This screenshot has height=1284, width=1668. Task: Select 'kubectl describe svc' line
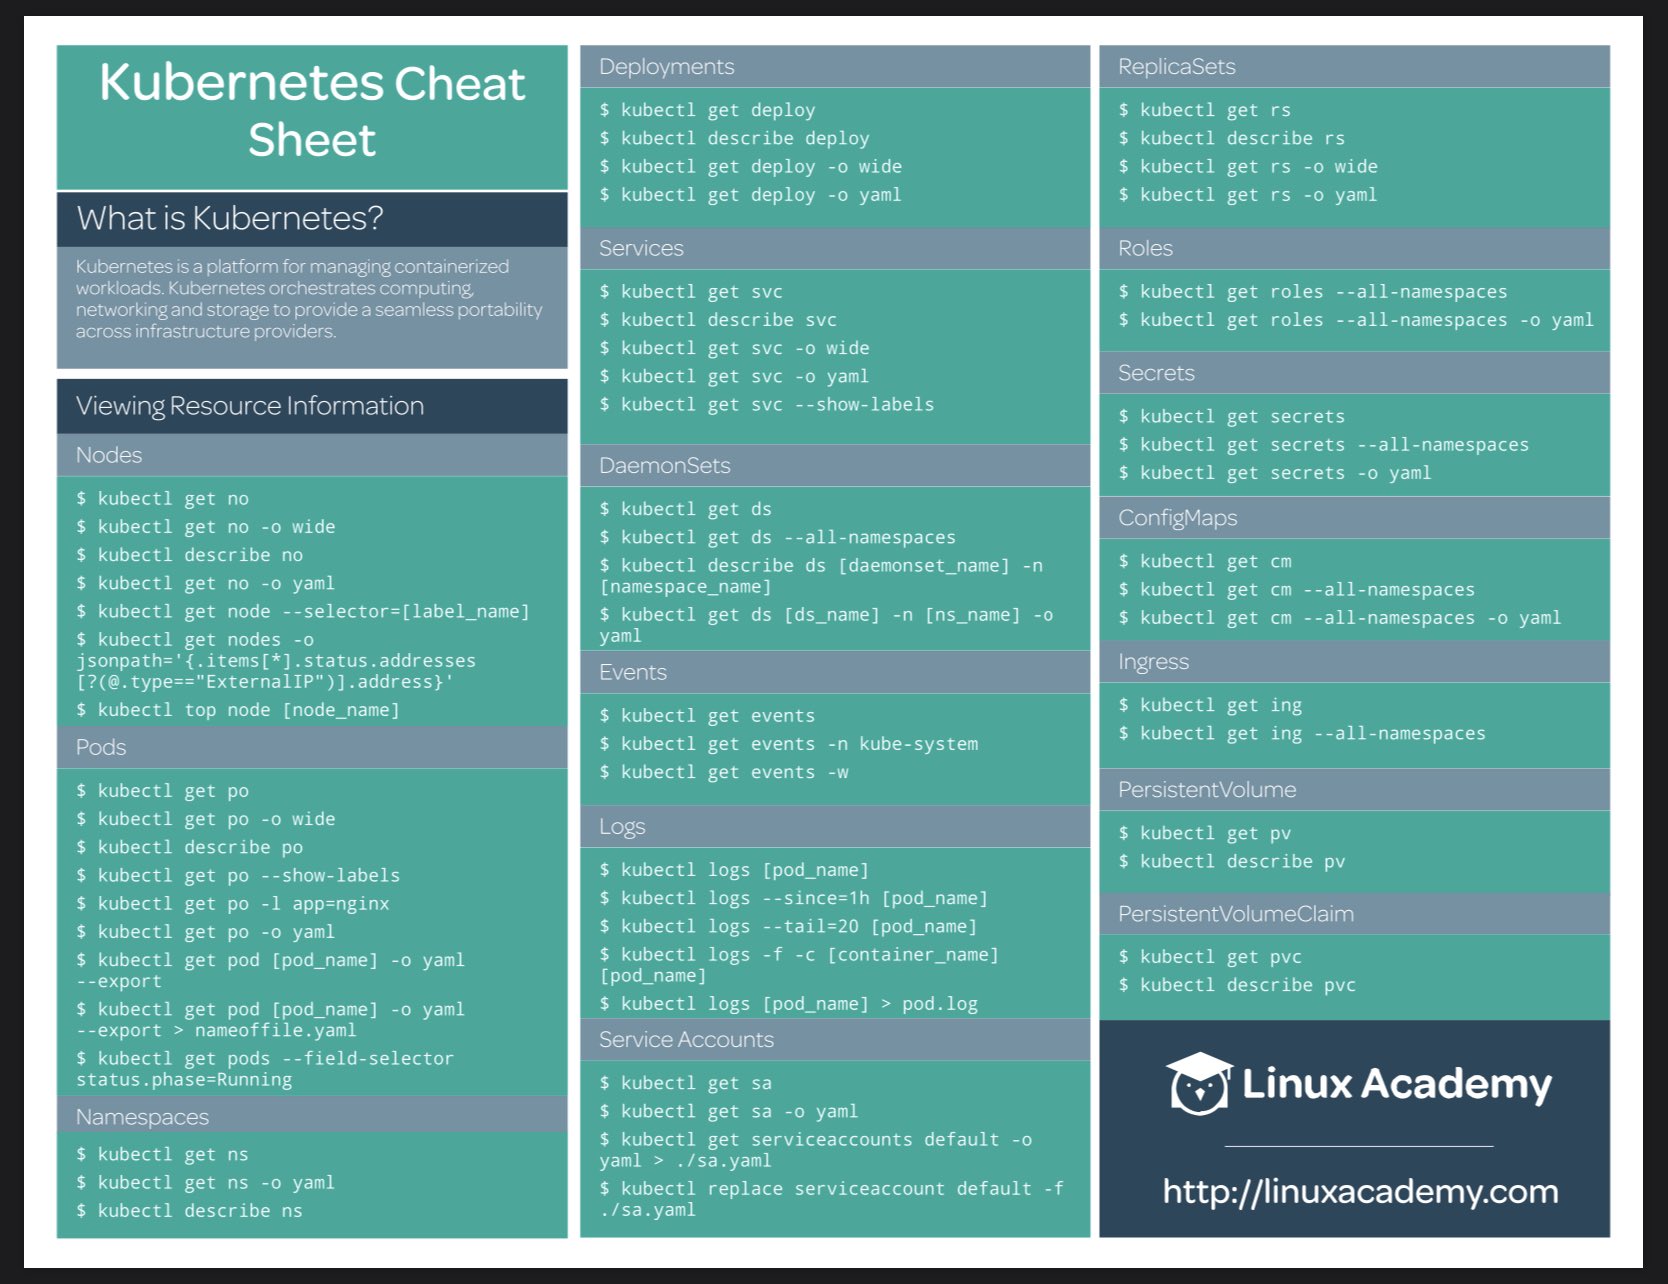point(719,320)
